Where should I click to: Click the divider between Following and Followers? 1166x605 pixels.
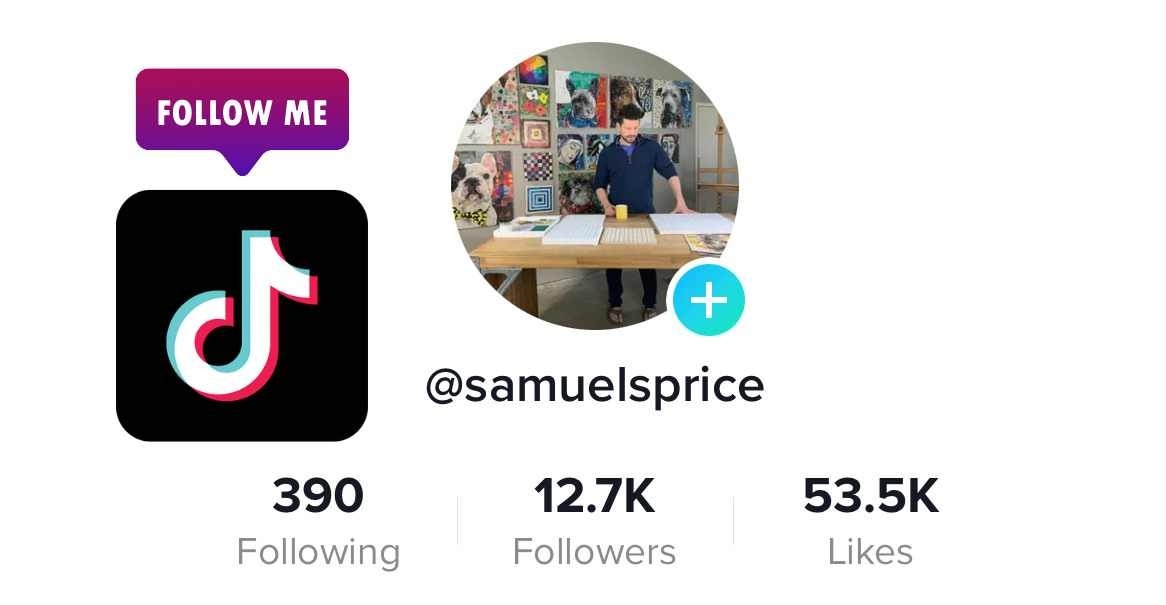click(x=457, y=520)
